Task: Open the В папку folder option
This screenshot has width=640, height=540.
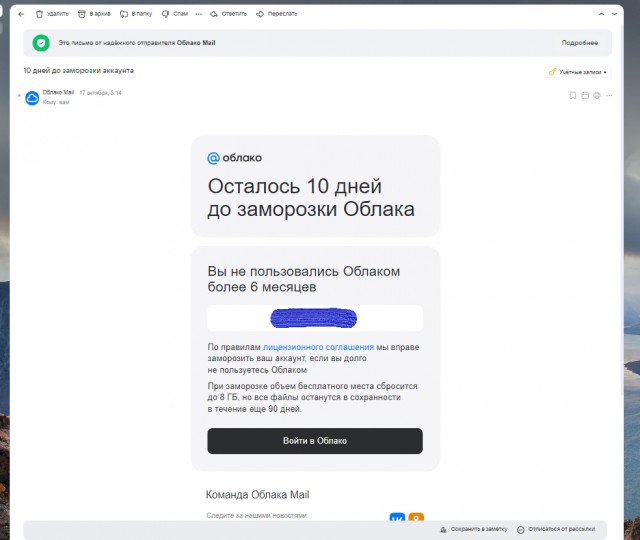Action: (x=136, y=14)
